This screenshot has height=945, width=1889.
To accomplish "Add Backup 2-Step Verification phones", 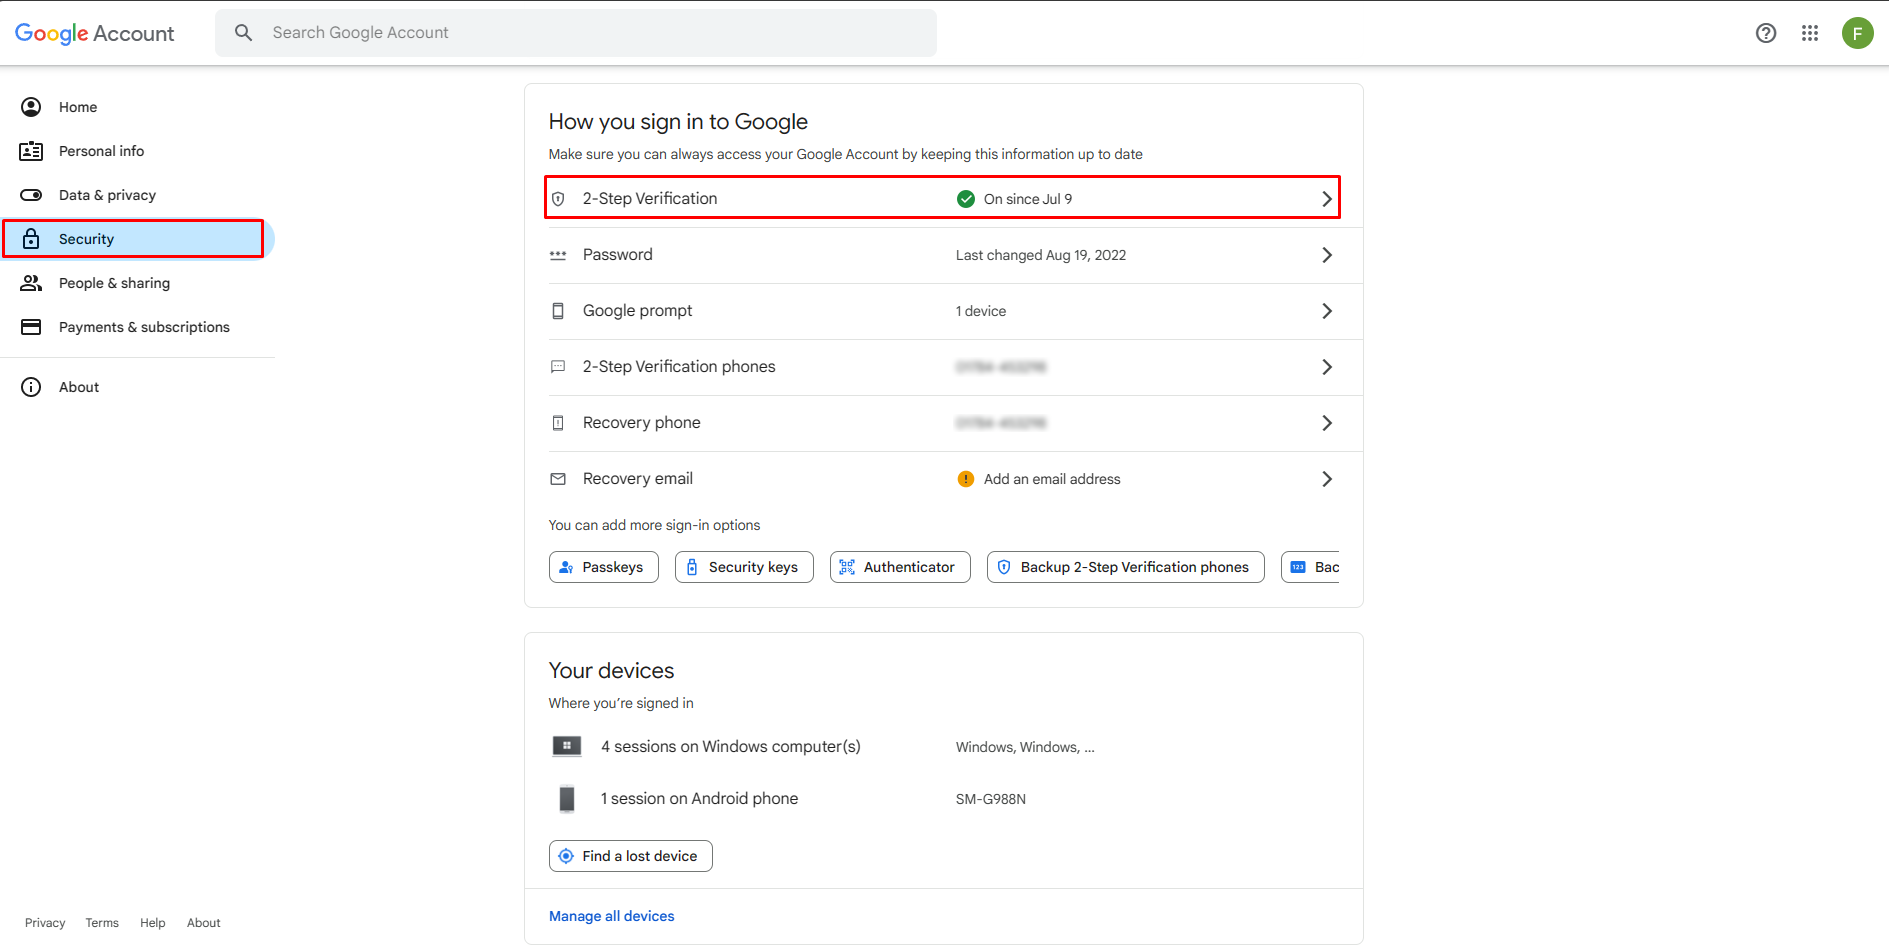I will 1126,567.
